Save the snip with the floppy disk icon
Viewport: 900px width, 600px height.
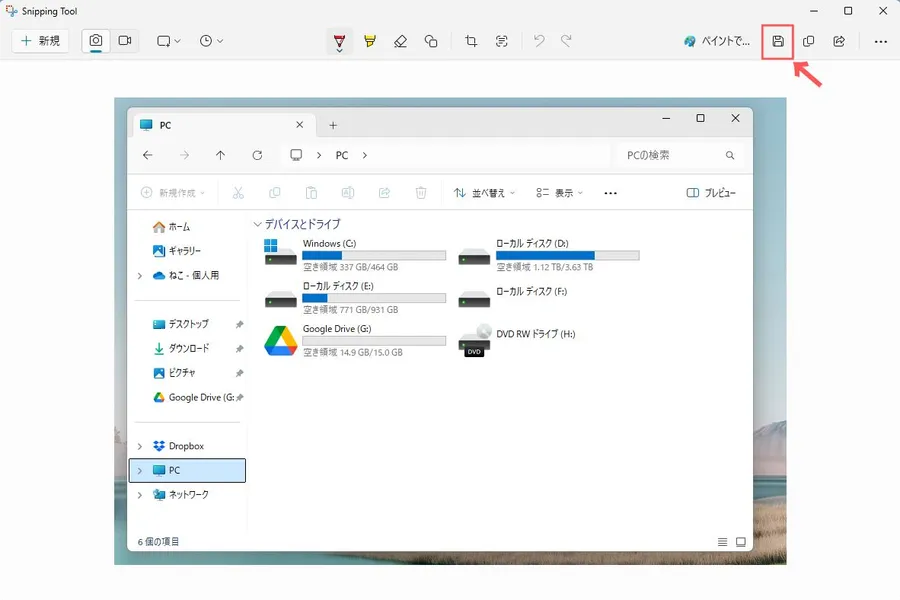pyautogui.click(x=778, y=41)
